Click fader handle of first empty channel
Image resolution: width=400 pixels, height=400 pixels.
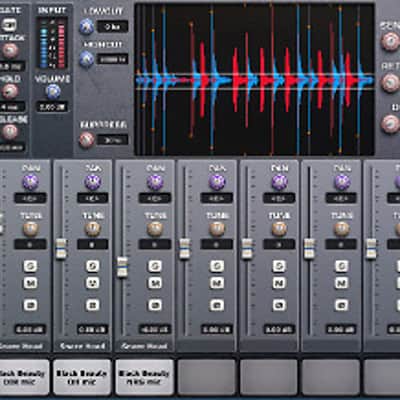tap(185, 249)
